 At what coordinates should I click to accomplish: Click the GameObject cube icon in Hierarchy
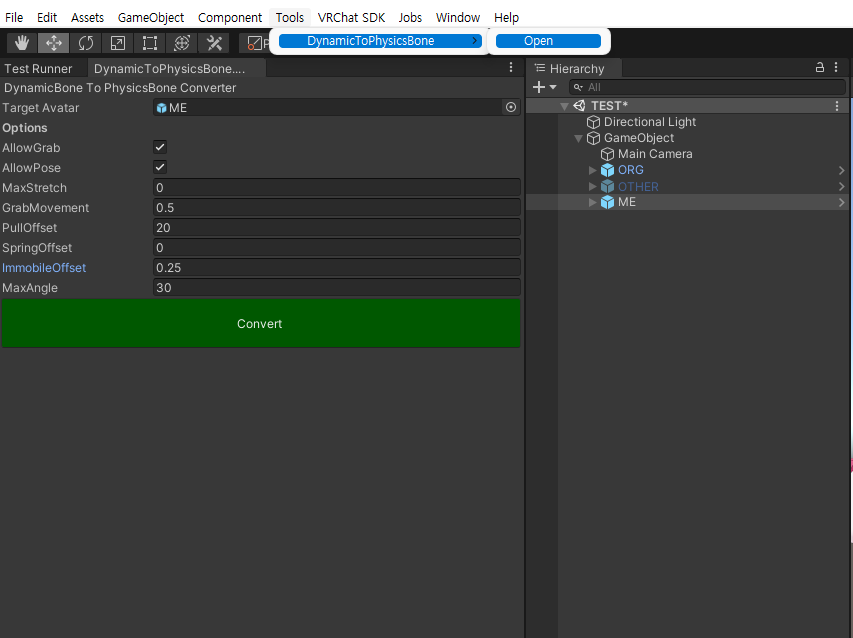(594, 138)
